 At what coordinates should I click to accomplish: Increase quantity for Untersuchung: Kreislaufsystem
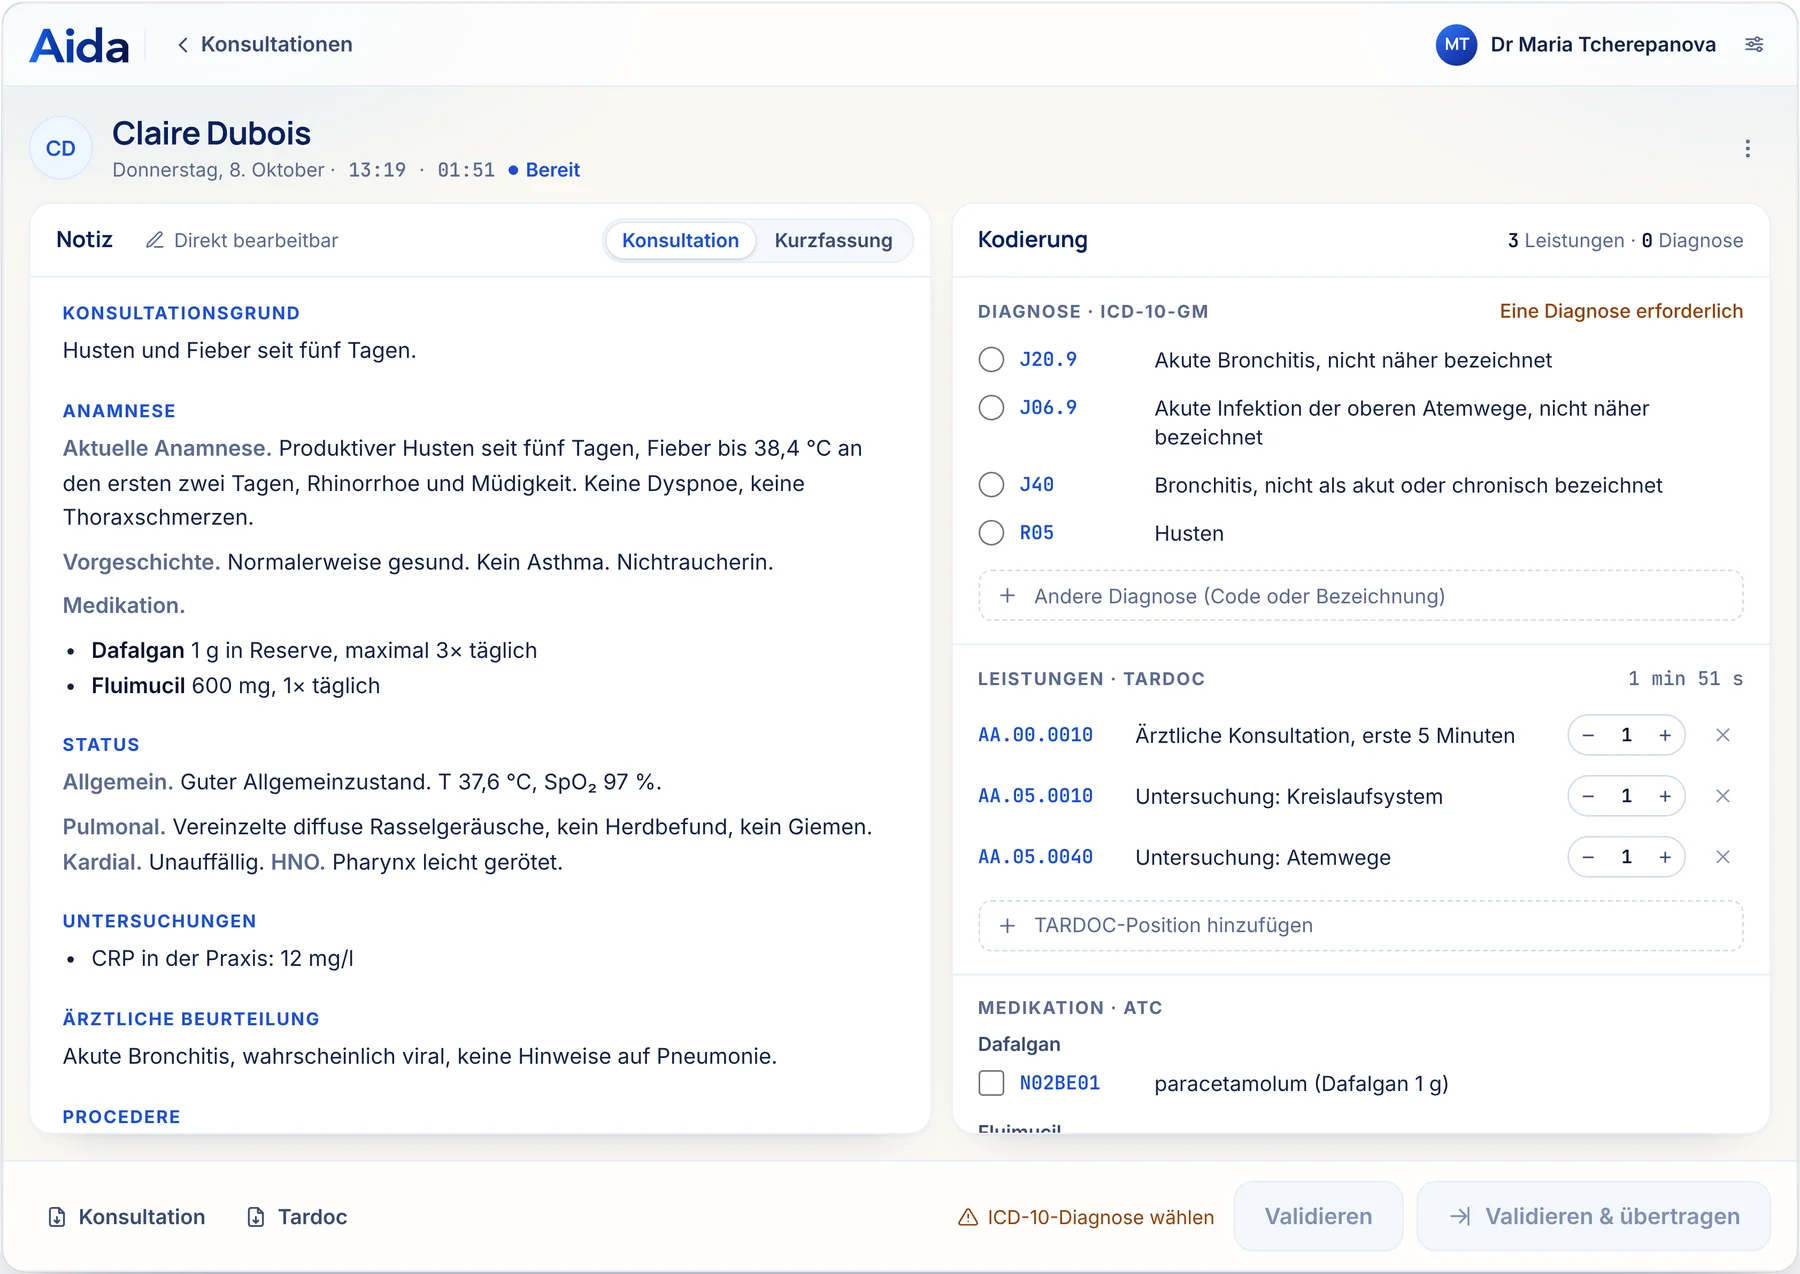[x=1665, y=796]
